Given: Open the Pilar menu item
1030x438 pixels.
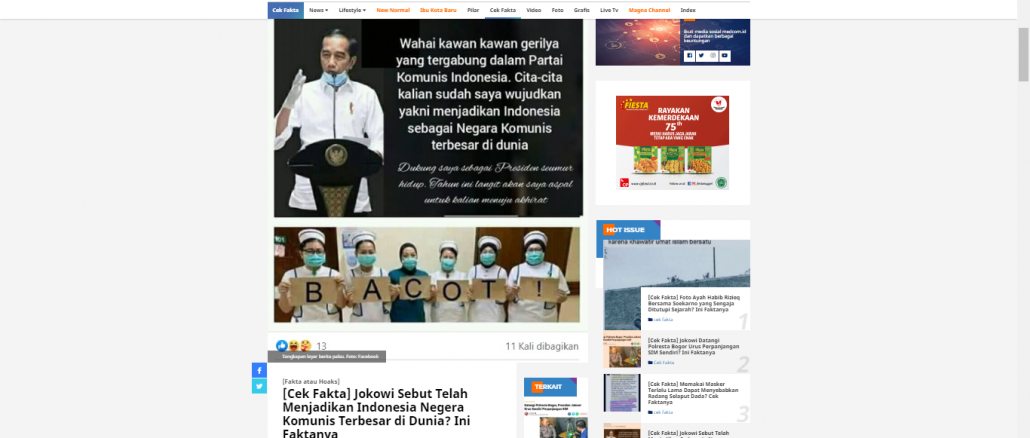Looking at the screenshot, I should tap(473, 10).
